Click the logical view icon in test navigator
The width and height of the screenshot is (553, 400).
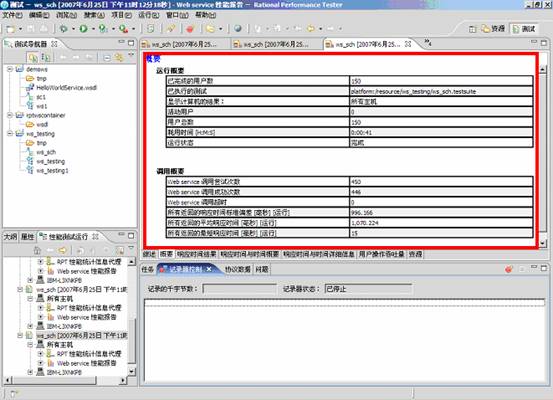[x=33, y=57]
